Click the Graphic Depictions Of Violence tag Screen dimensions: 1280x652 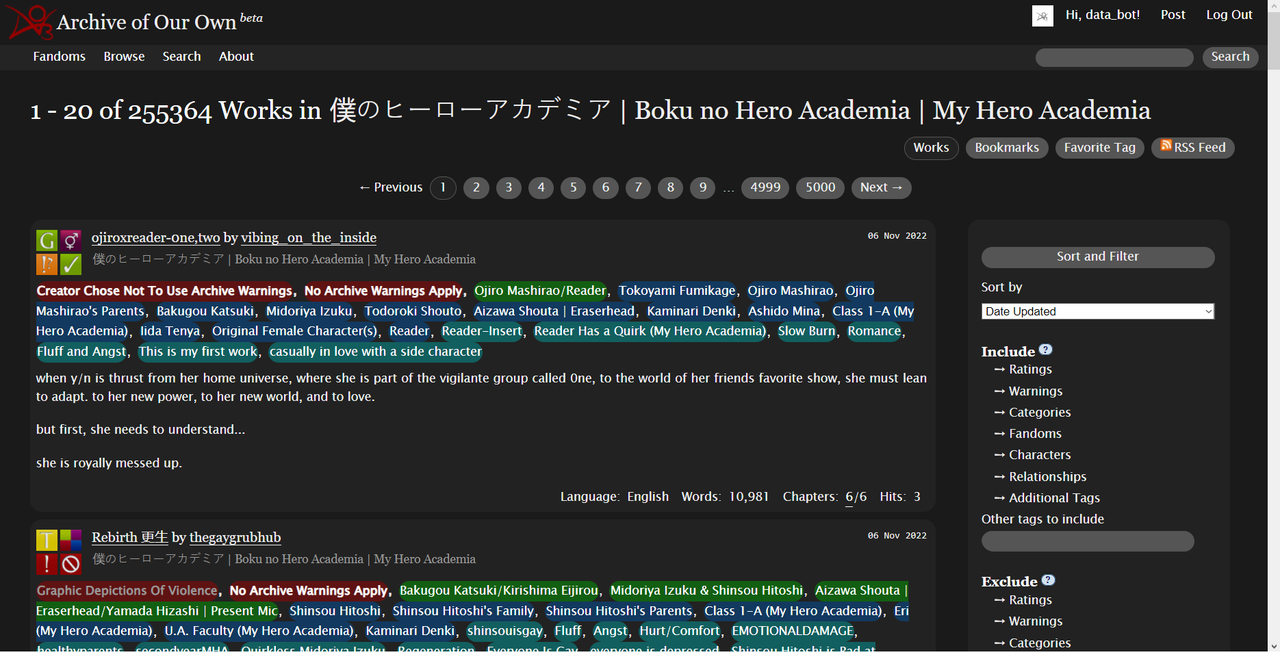point(127,590)
